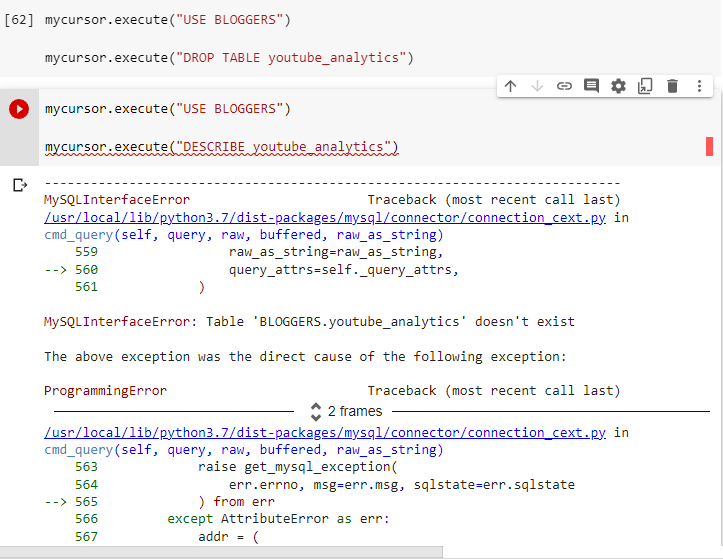Open more cell actions menu

pos(699,86)
